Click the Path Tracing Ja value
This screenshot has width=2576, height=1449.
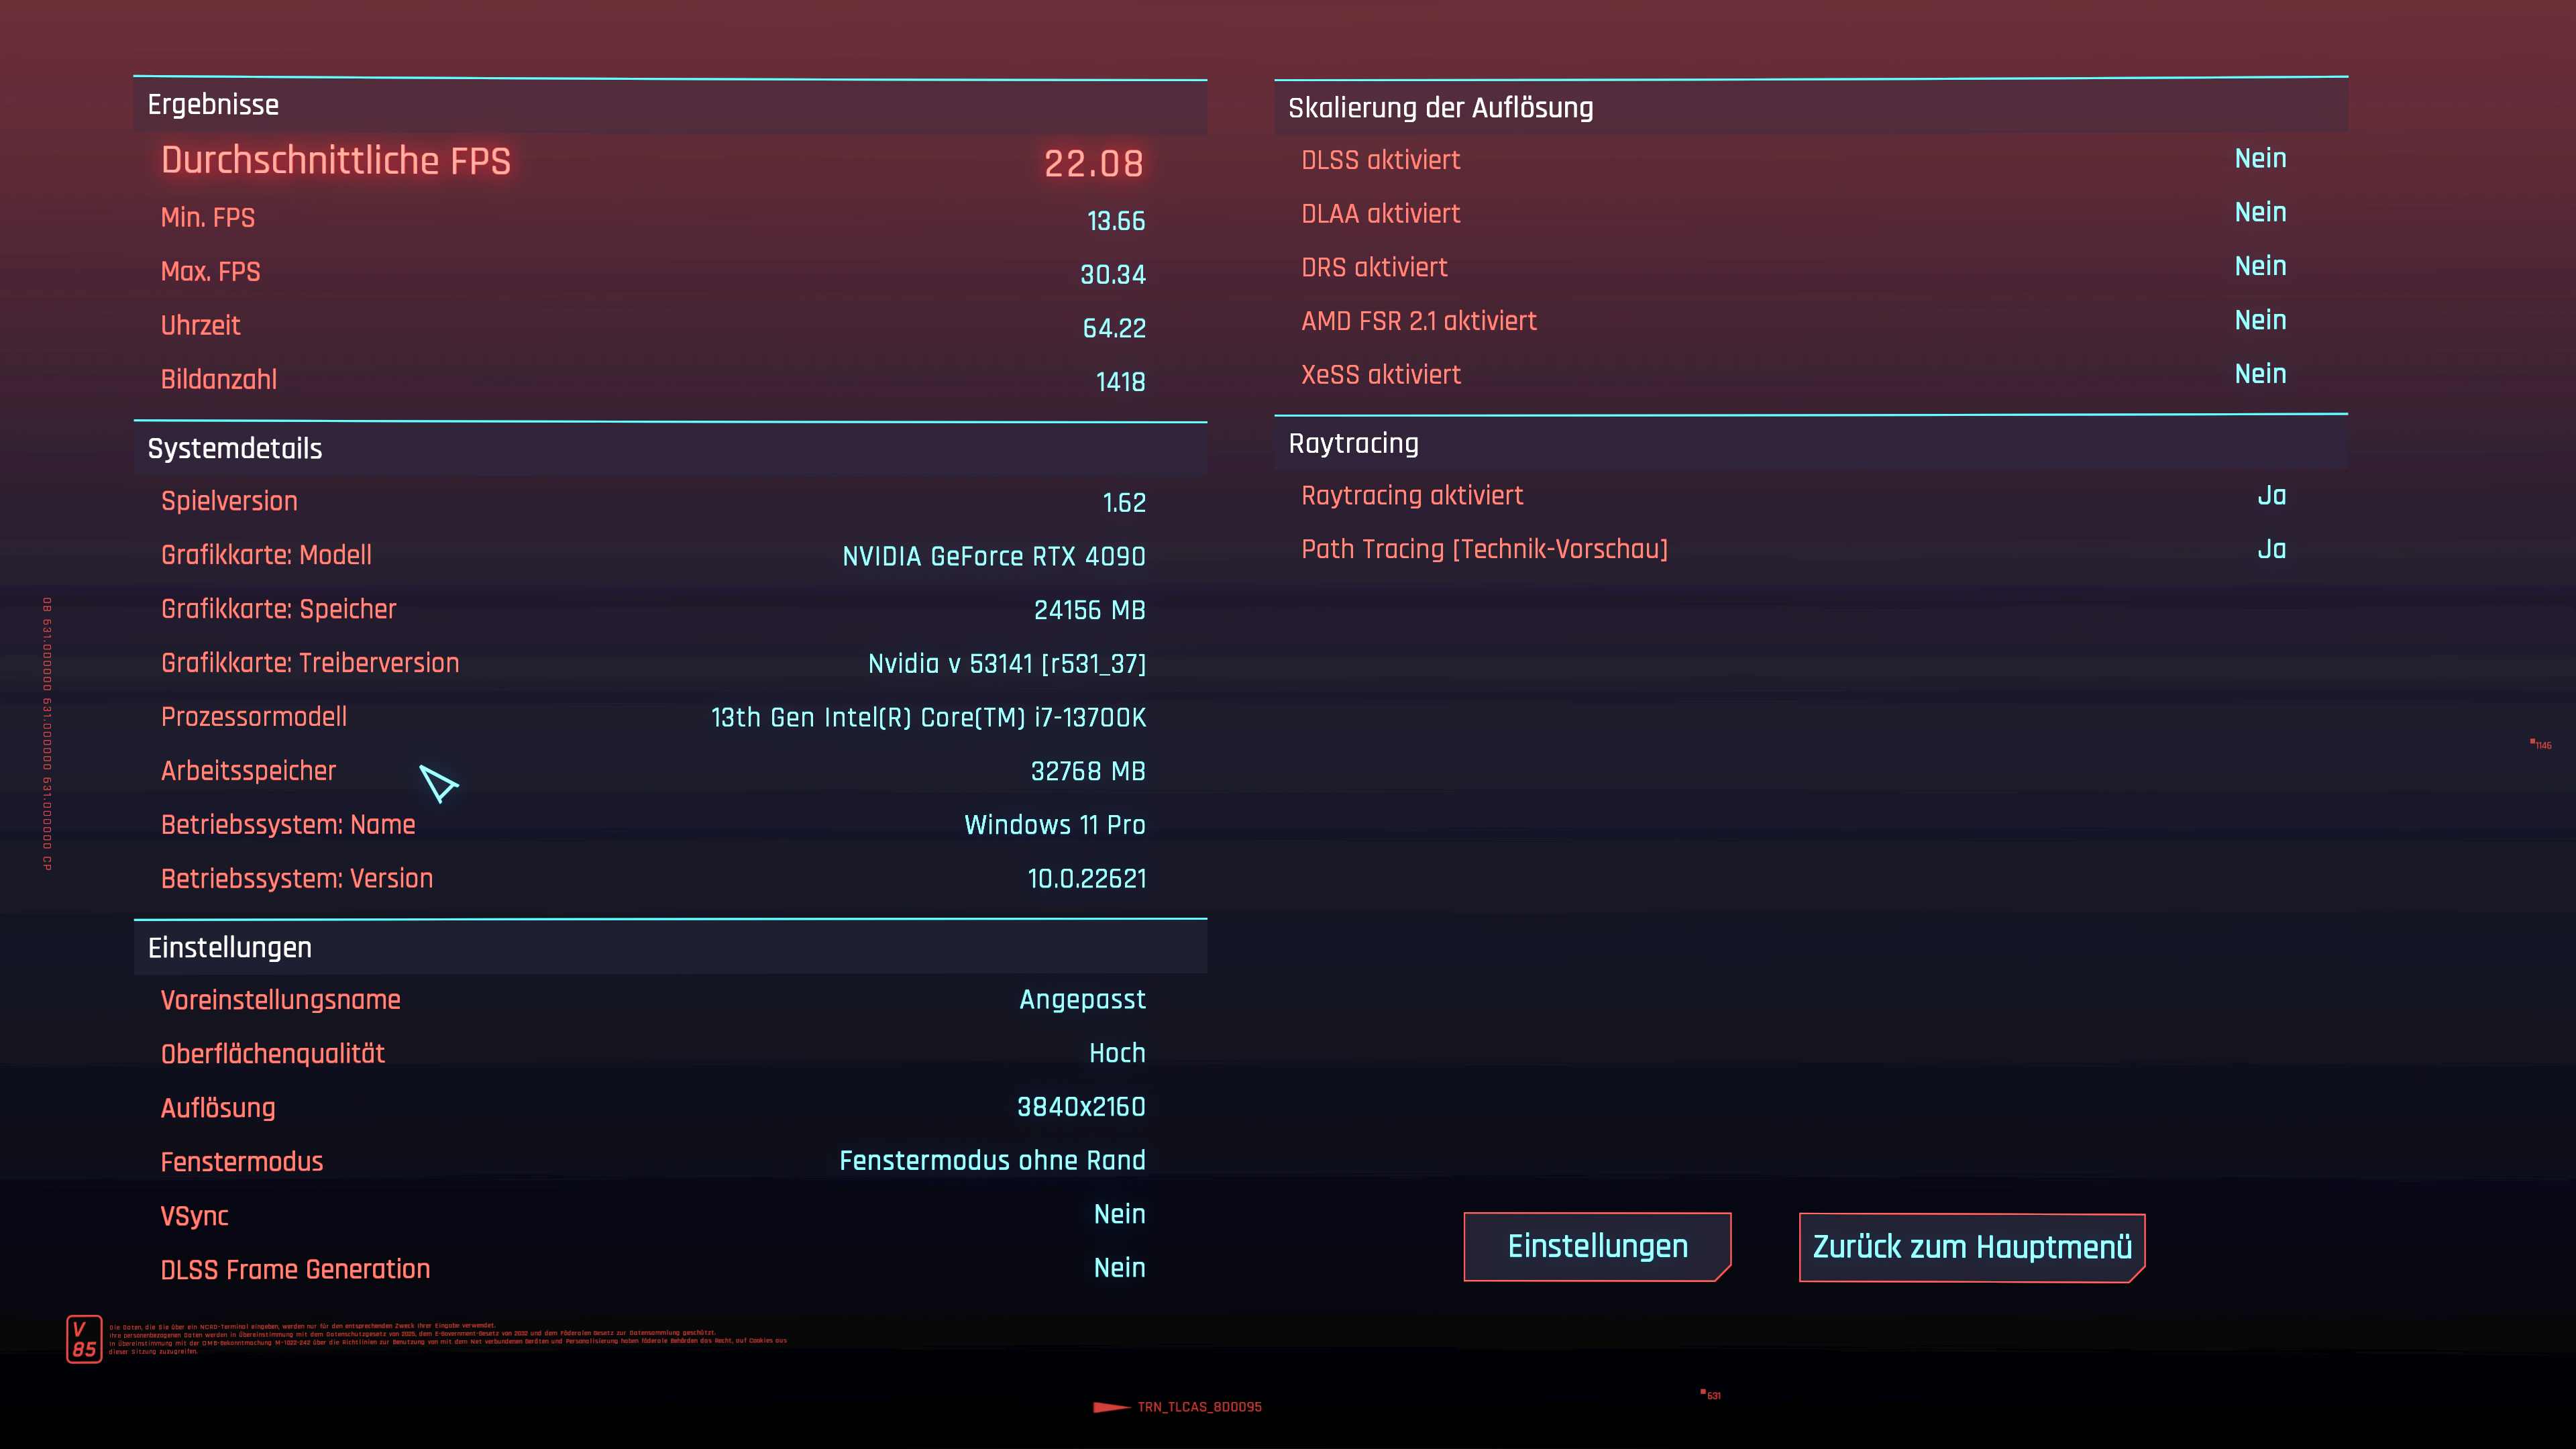(x=2271, y=549)
